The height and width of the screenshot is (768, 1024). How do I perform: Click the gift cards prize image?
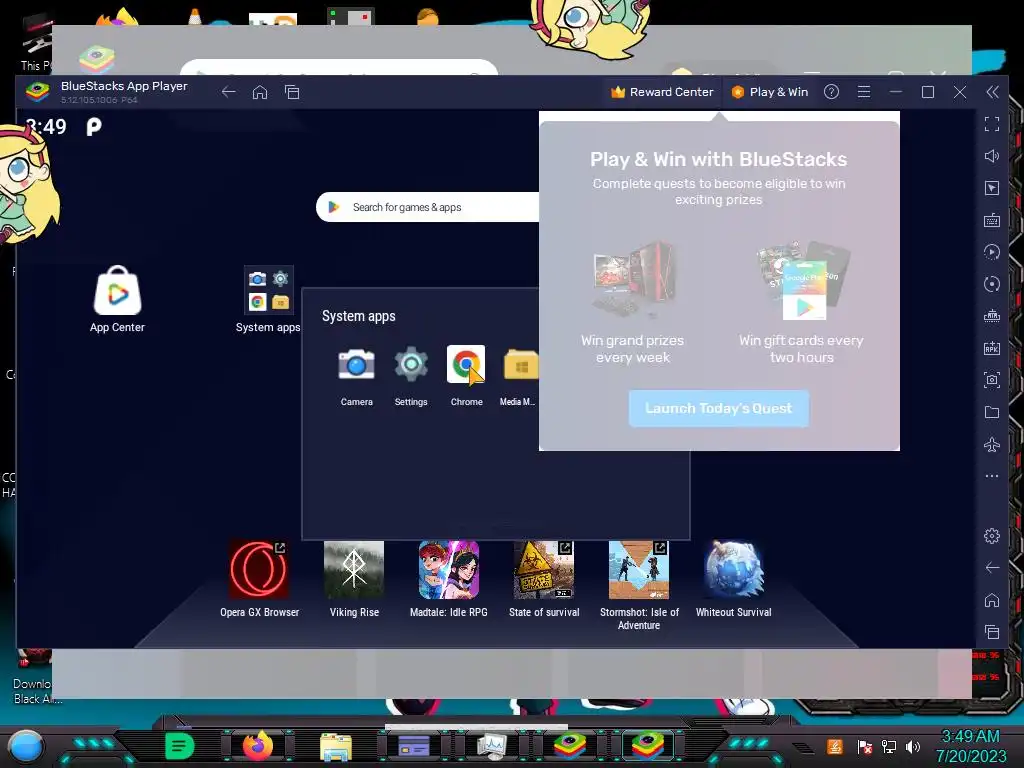(802, 280)
